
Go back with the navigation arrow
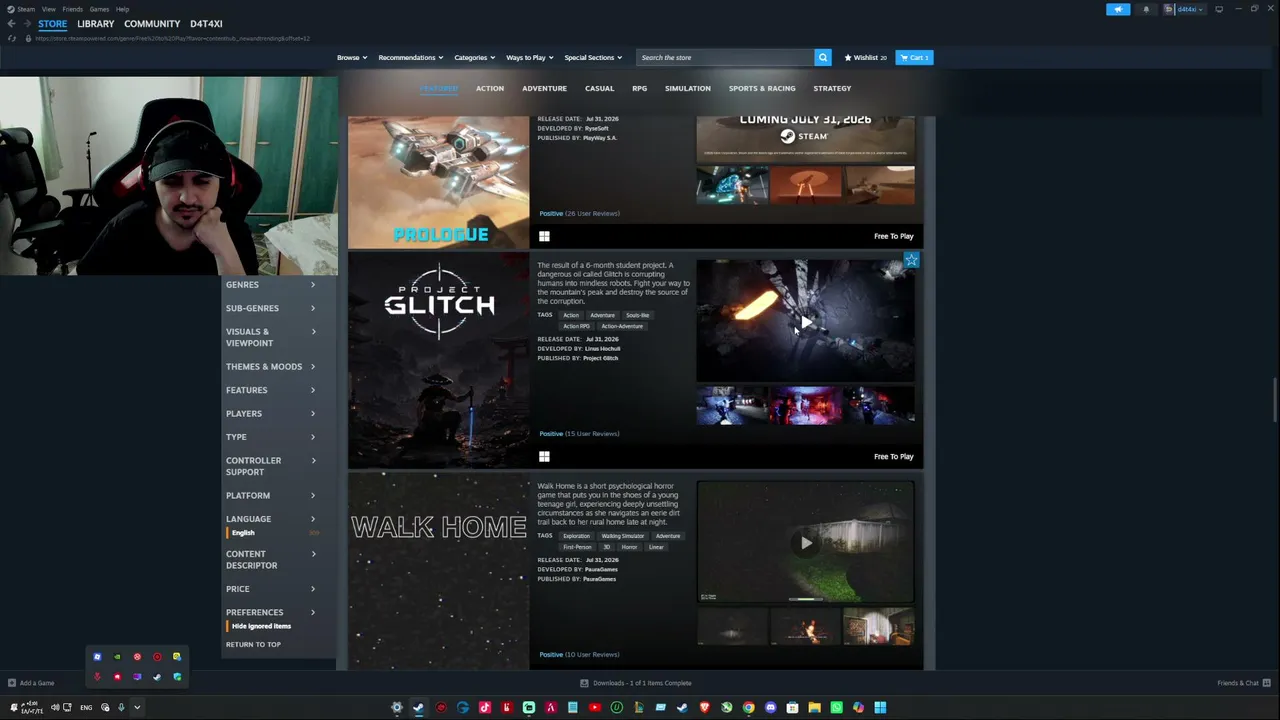tap(12, 24)
